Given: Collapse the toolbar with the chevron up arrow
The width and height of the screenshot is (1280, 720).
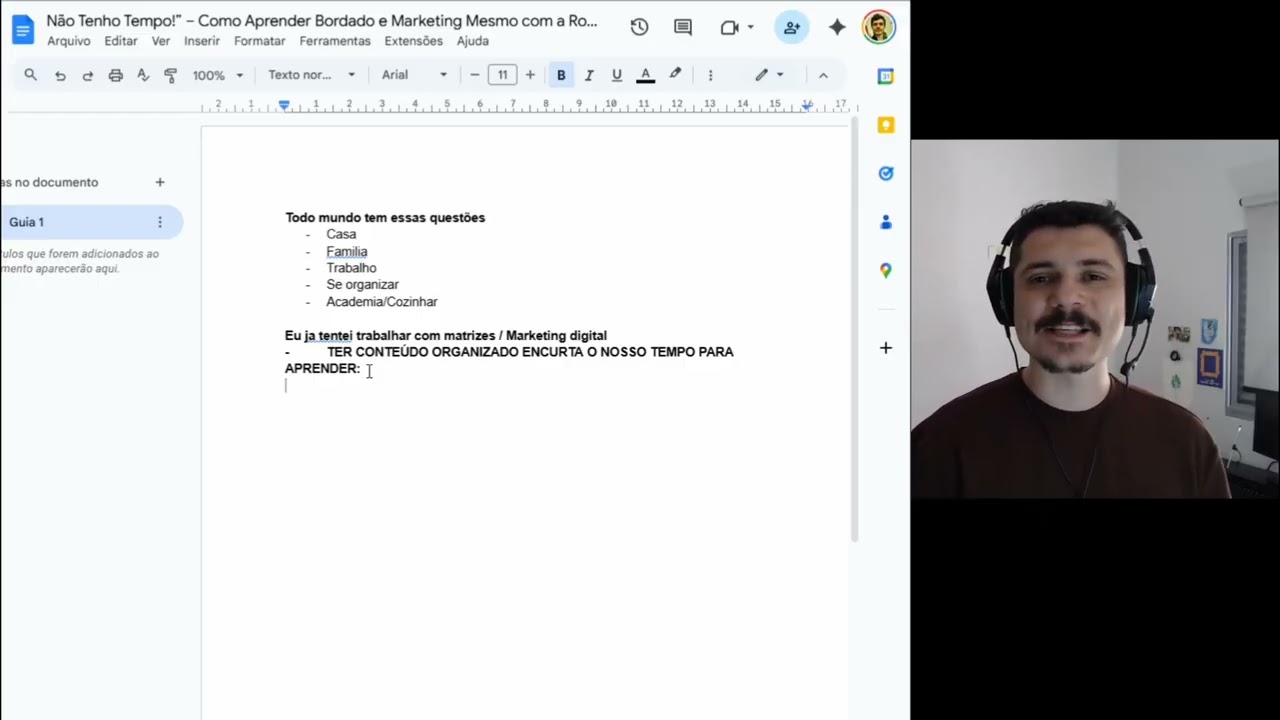Looking at the screenshot, I should click(823, 75).
